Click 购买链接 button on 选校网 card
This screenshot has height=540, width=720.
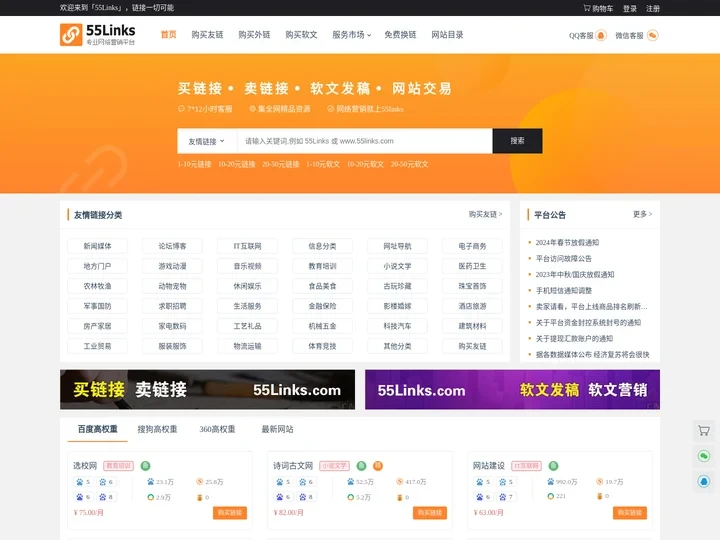click(x=230, y=512)
